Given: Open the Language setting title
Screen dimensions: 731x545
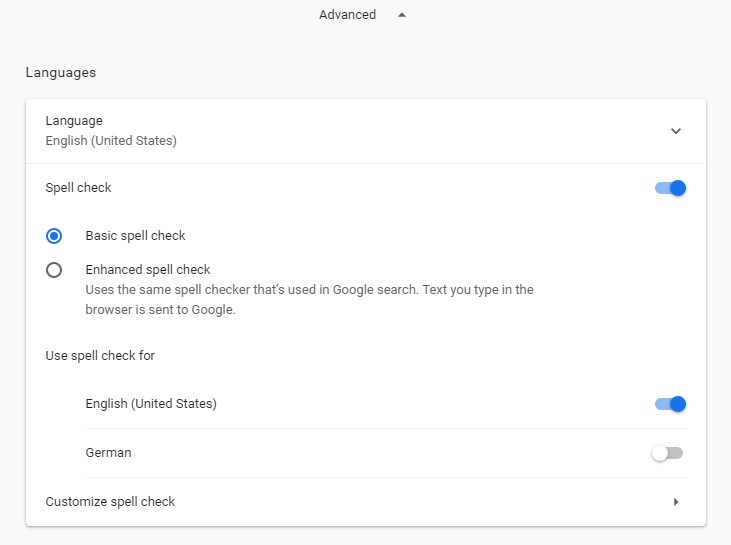Looking at the screenshot, I should click(74, 121).
